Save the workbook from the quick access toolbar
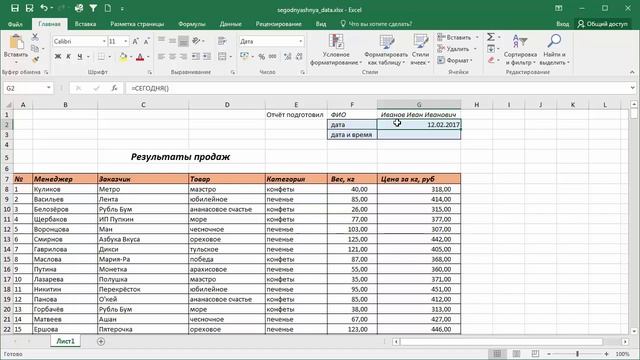 [x=15, y=8]
